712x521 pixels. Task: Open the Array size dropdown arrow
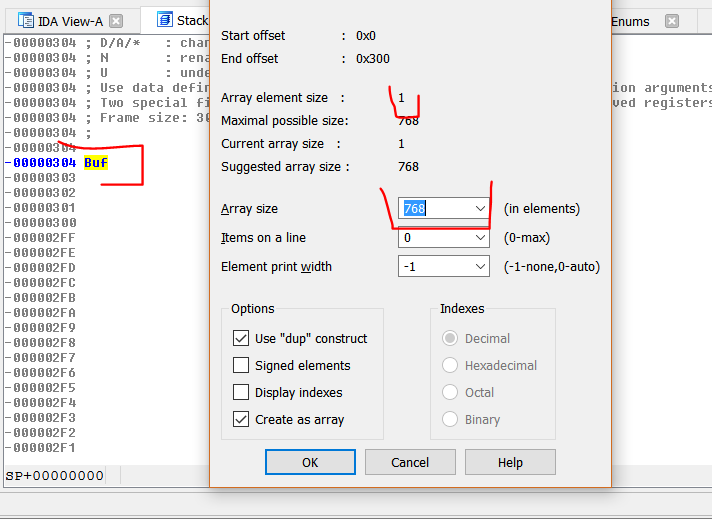point(480,209)
